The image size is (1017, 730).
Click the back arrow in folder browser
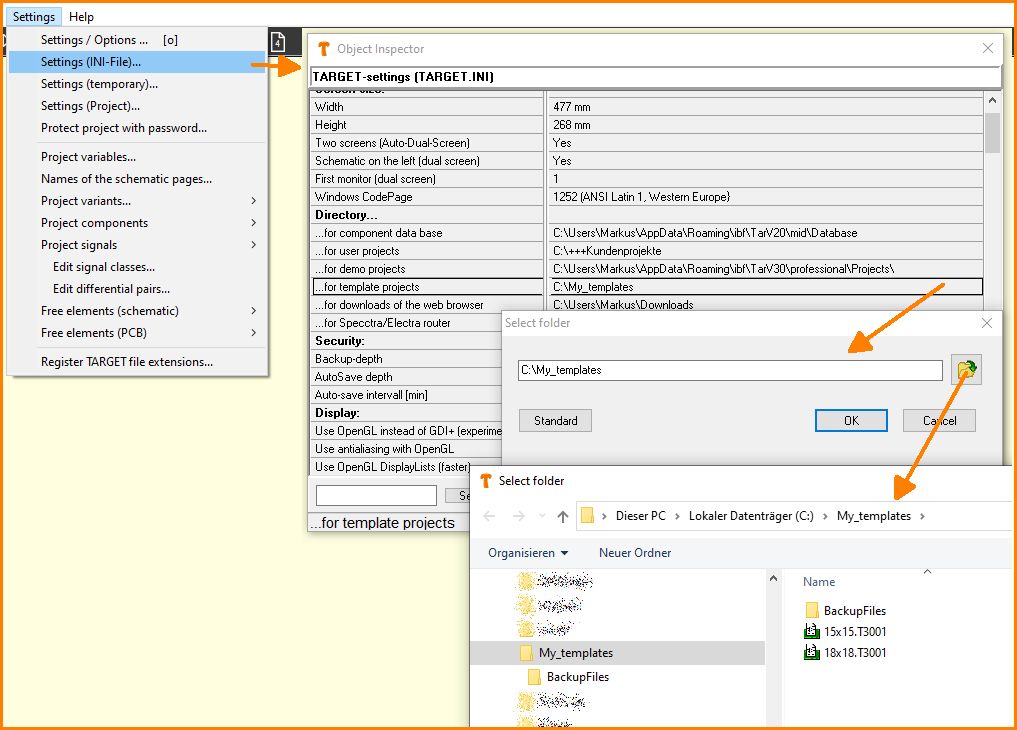coord(489,516)
